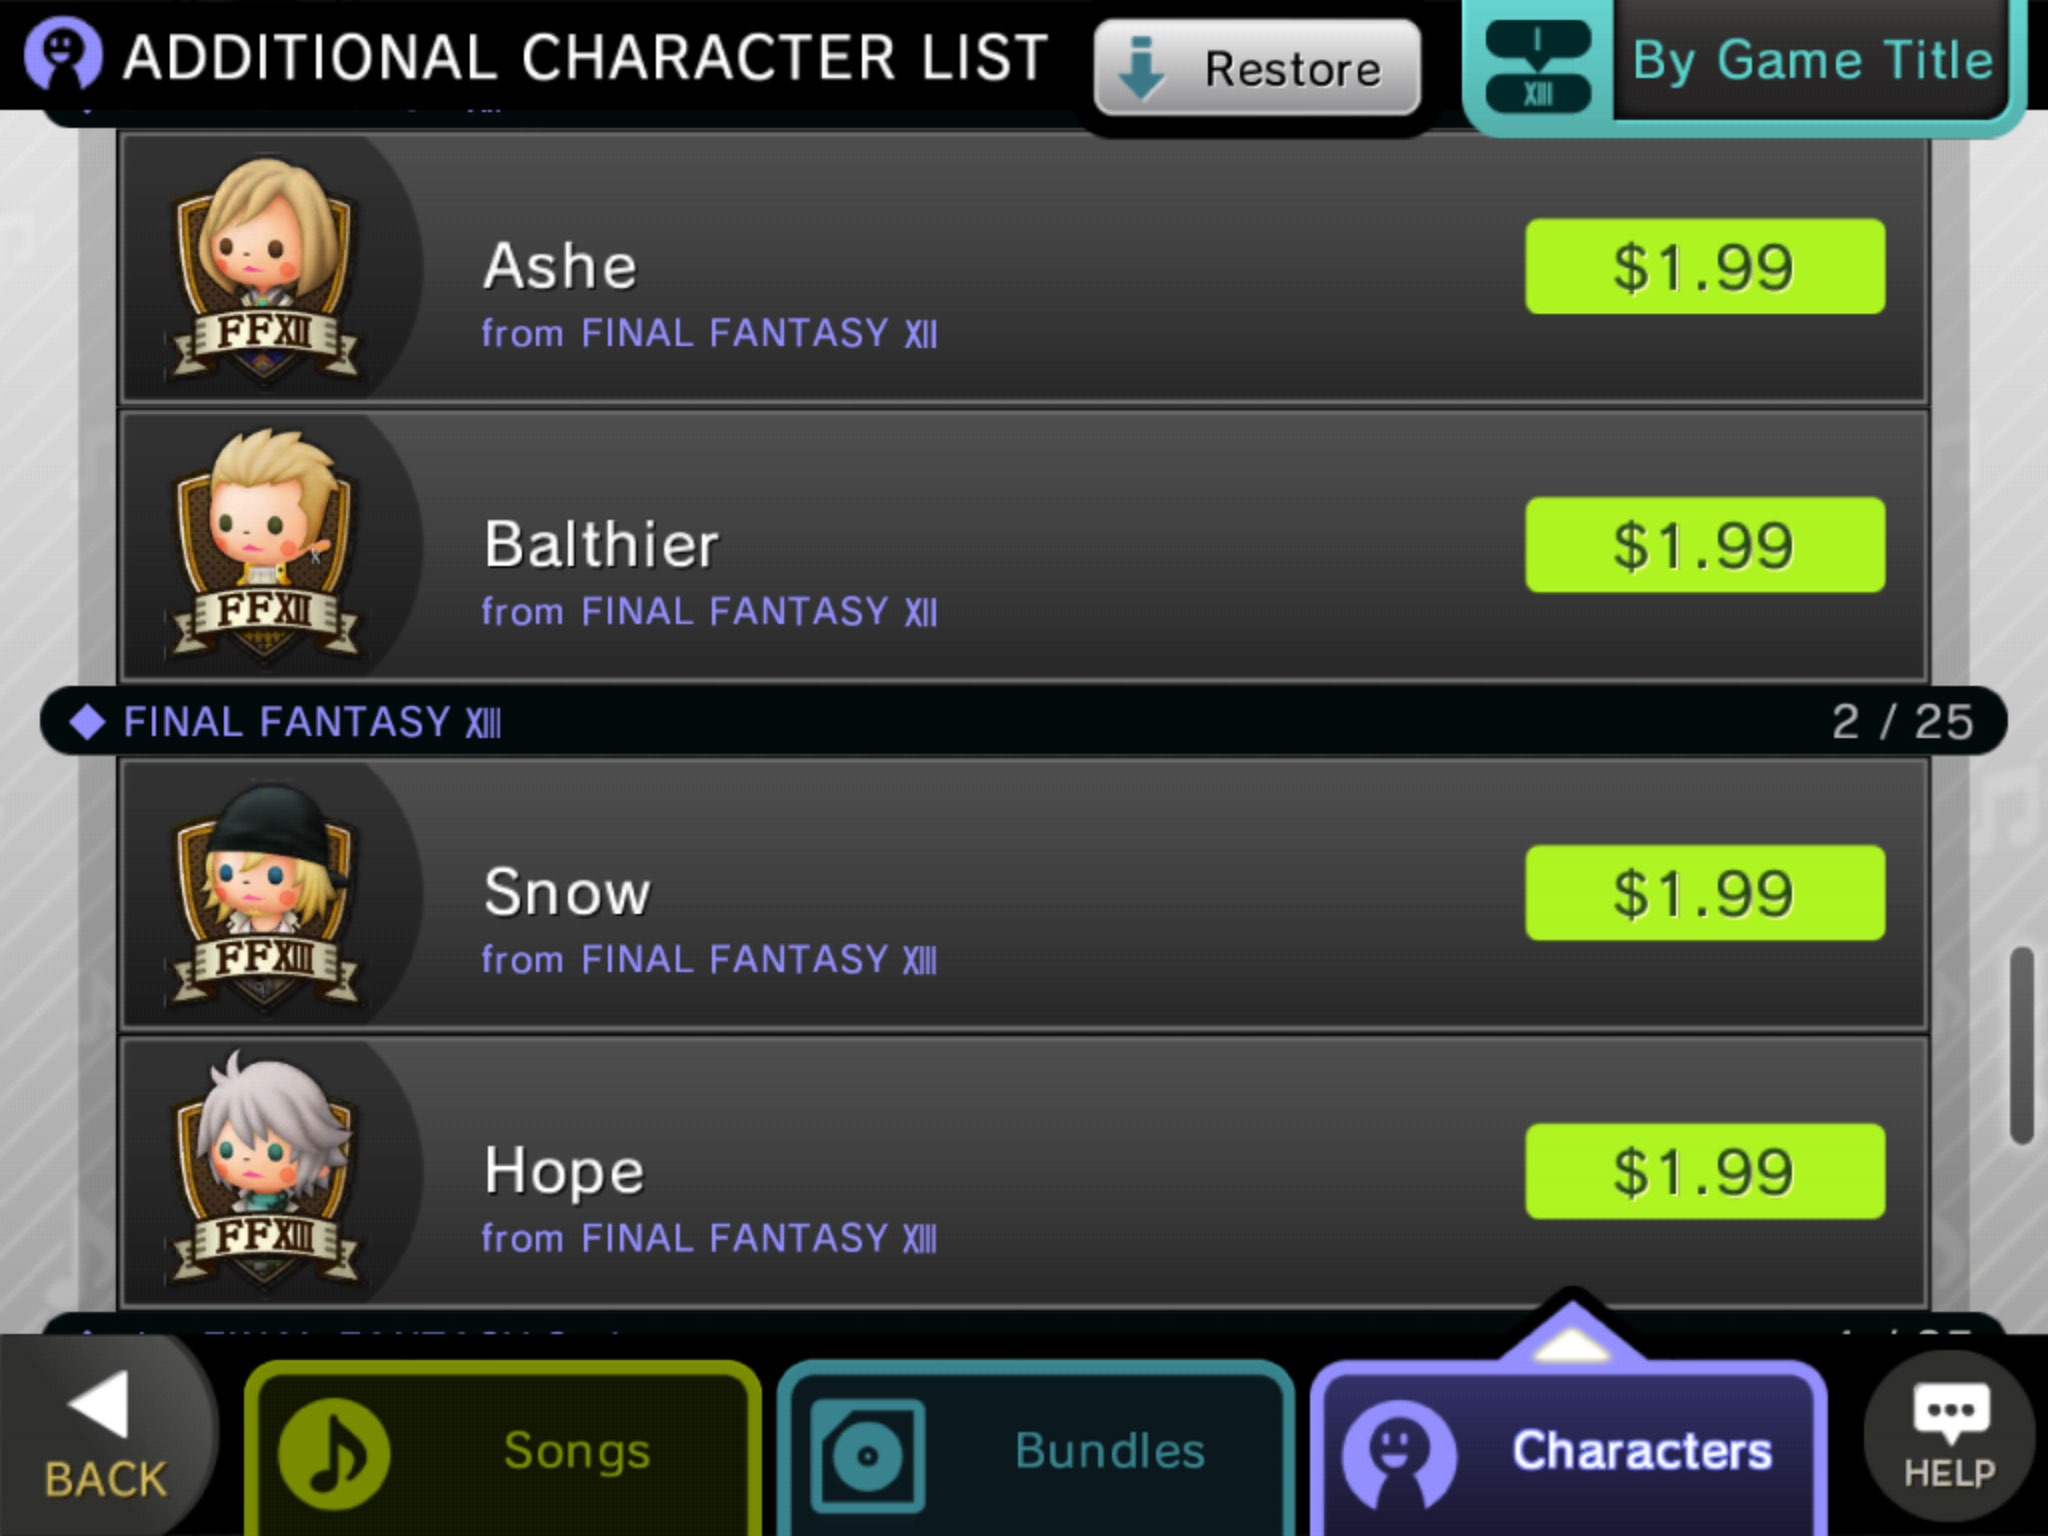Click the vertical scrollbar thumb on right

[2021, 1045]
